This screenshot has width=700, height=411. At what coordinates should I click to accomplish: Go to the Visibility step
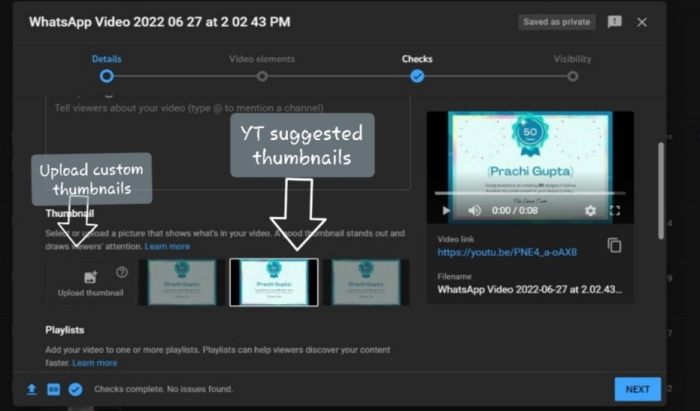point(573,76)
